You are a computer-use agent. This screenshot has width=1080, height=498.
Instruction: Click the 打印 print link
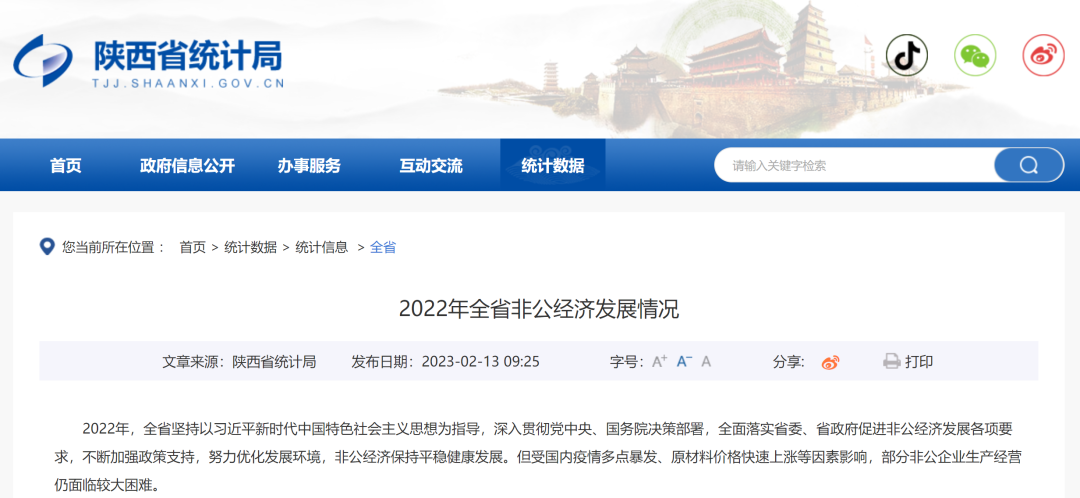tap(920, 362)
